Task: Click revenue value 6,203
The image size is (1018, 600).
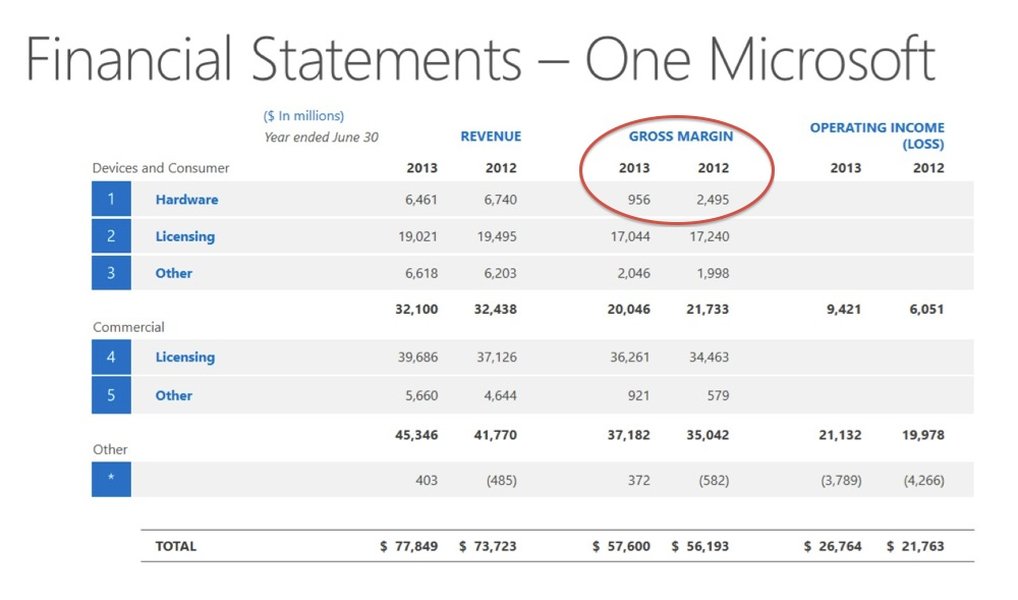Action: coord(500,273)
